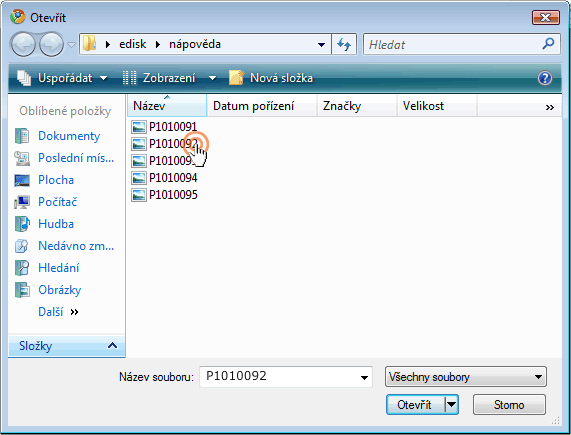
Task: Sort by the Velikost column header
Action: pos(437,106)
